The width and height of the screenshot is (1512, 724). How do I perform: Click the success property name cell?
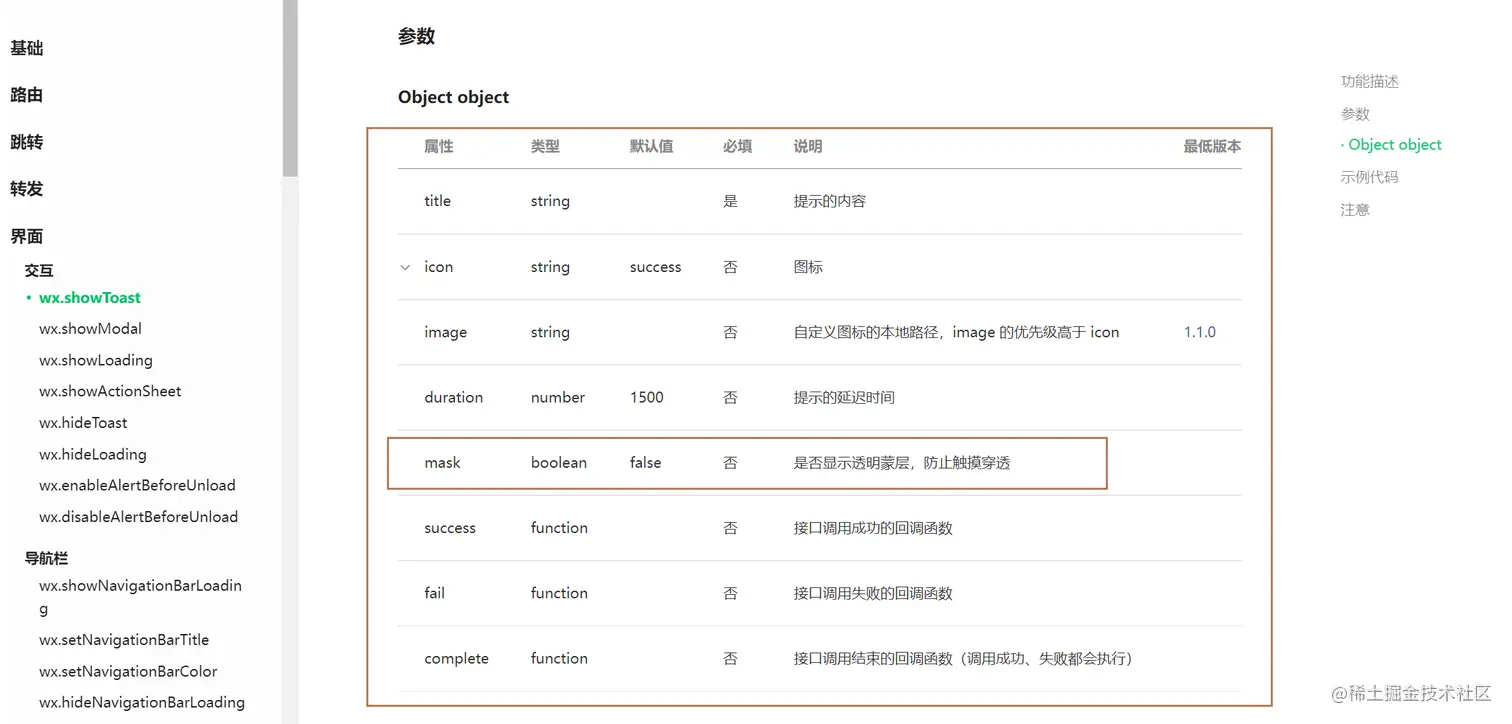pos(450,528)
